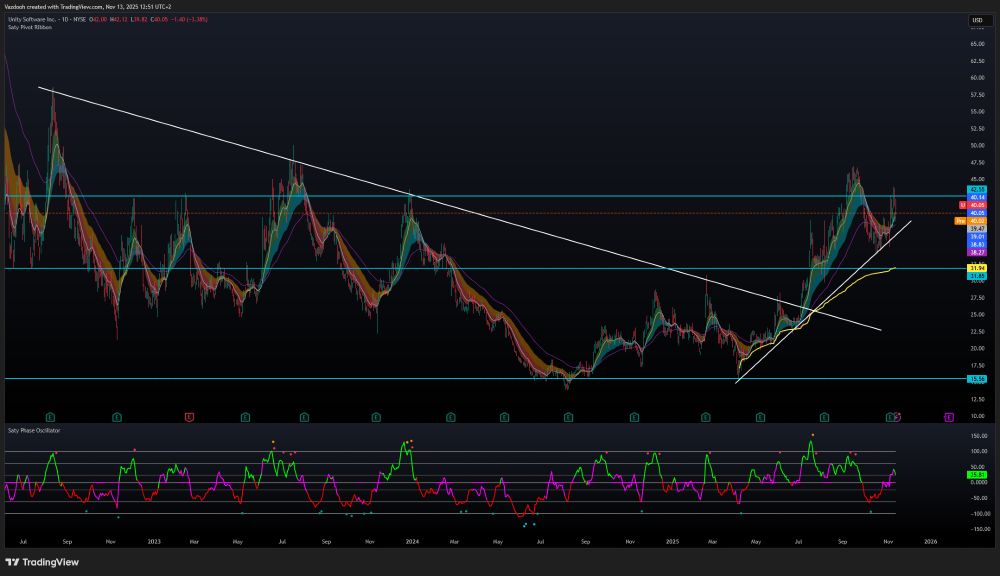Click the 2023 label on time axis

click(x=154, y=542)
